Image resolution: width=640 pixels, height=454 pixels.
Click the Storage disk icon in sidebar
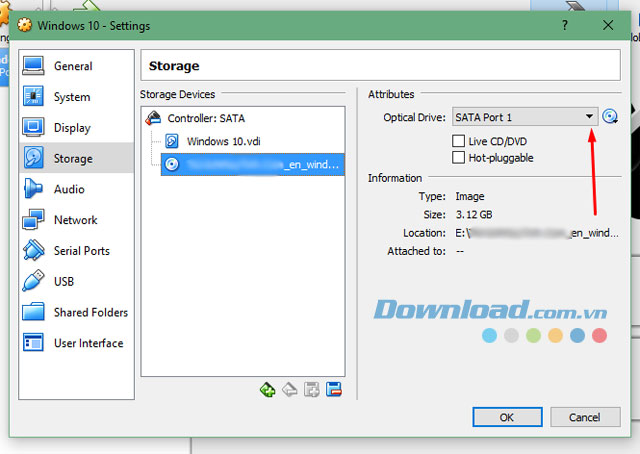33,158
